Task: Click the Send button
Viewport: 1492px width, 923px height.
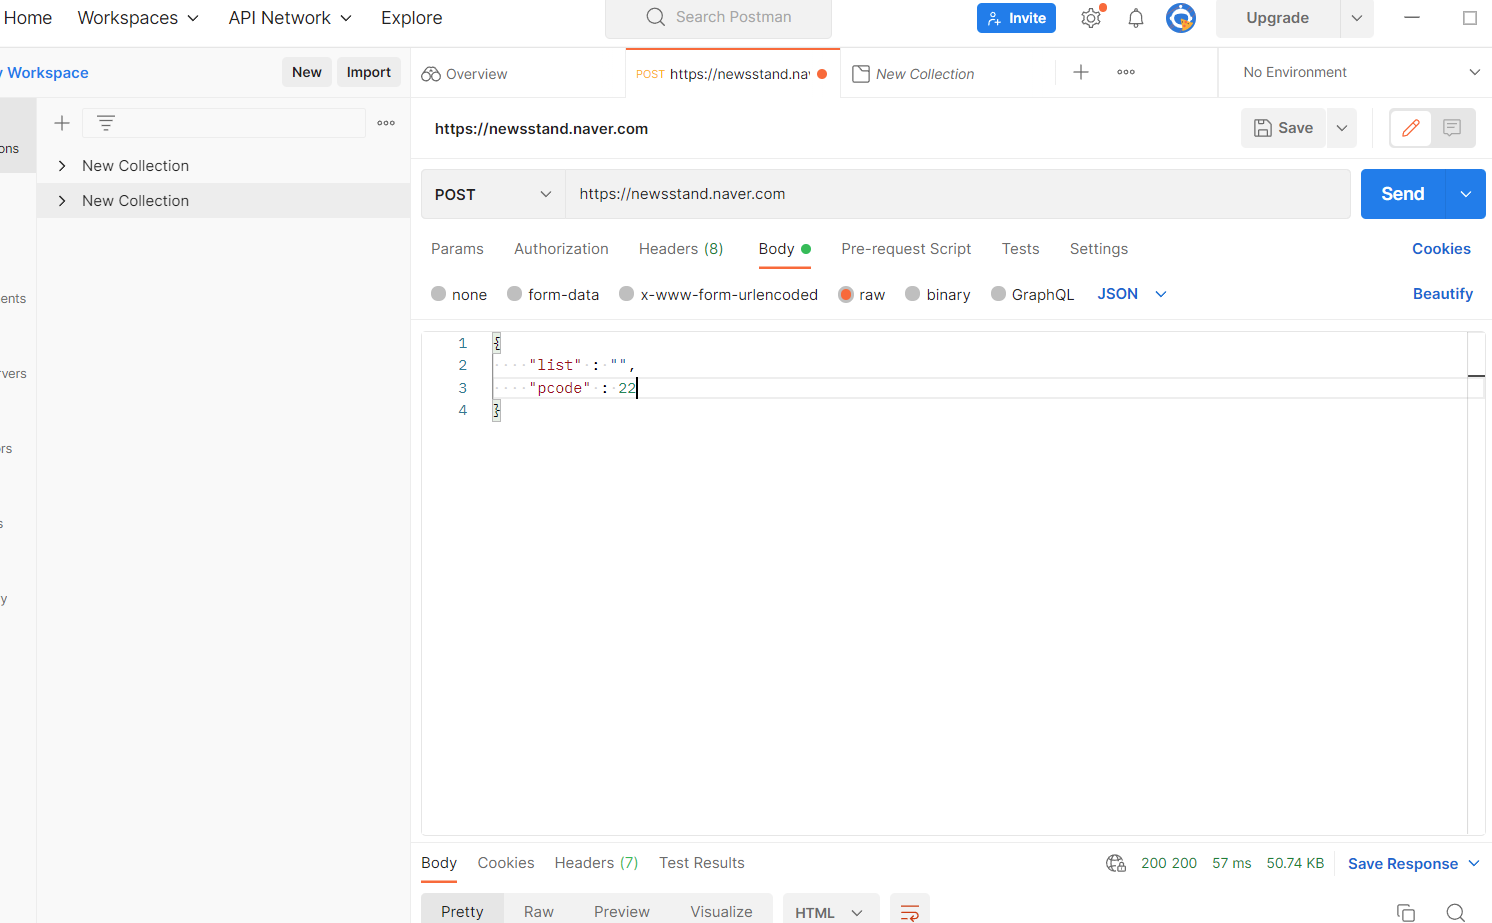Action: [1403, 194]
